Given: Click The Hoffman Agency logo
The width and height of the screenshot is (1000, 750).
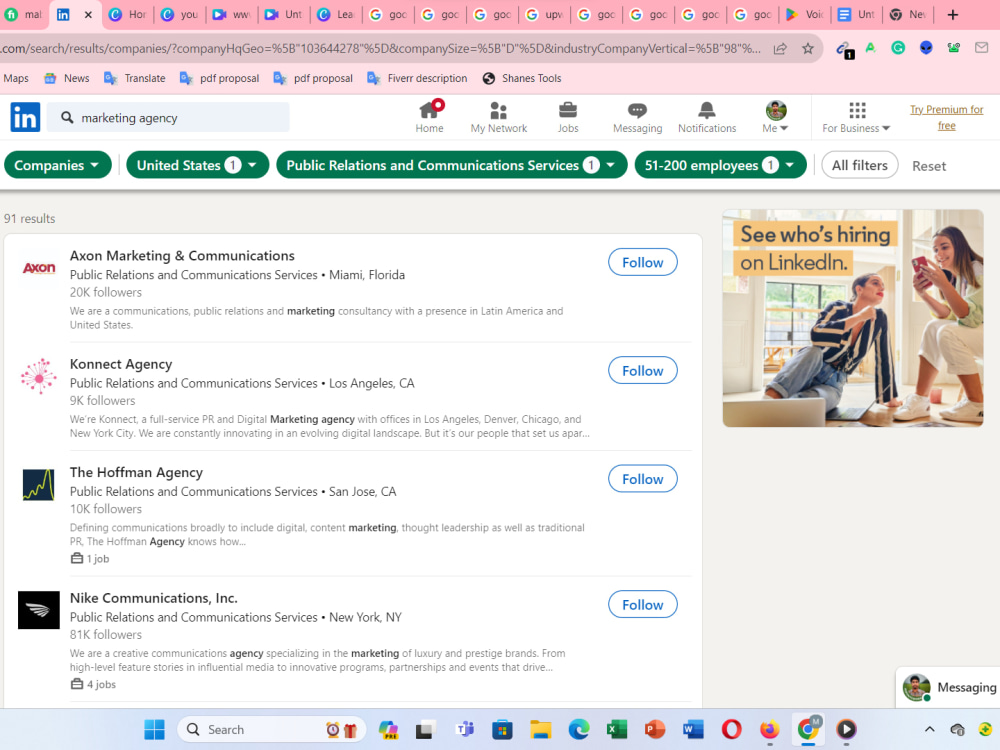Looking at the screenshot, I should point(38,484).
